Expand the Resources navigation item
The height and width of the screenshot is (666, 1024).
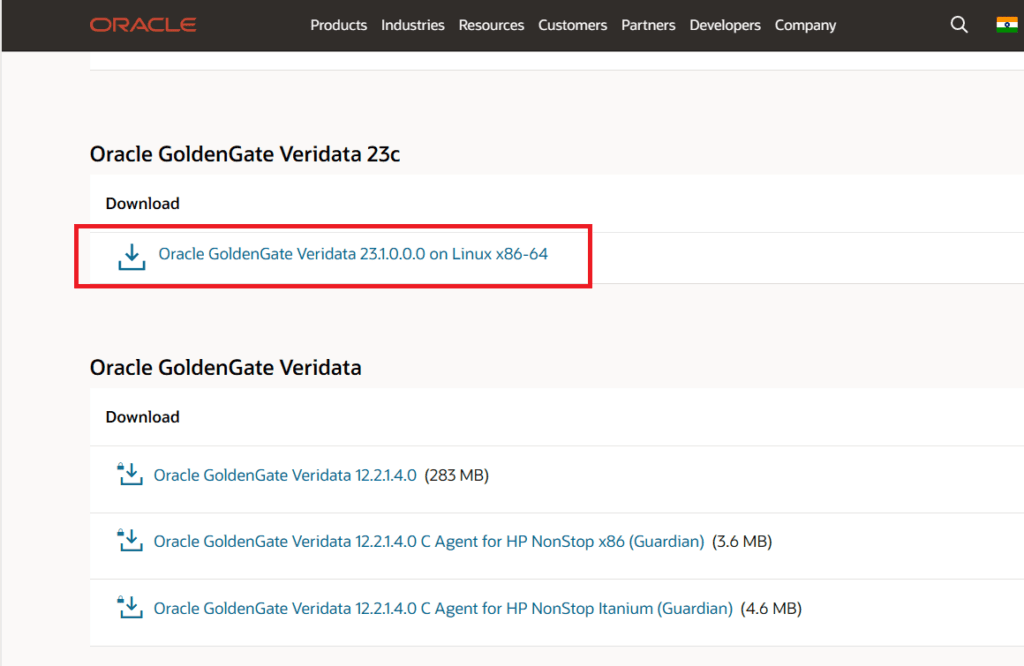[x=491, y=25]
